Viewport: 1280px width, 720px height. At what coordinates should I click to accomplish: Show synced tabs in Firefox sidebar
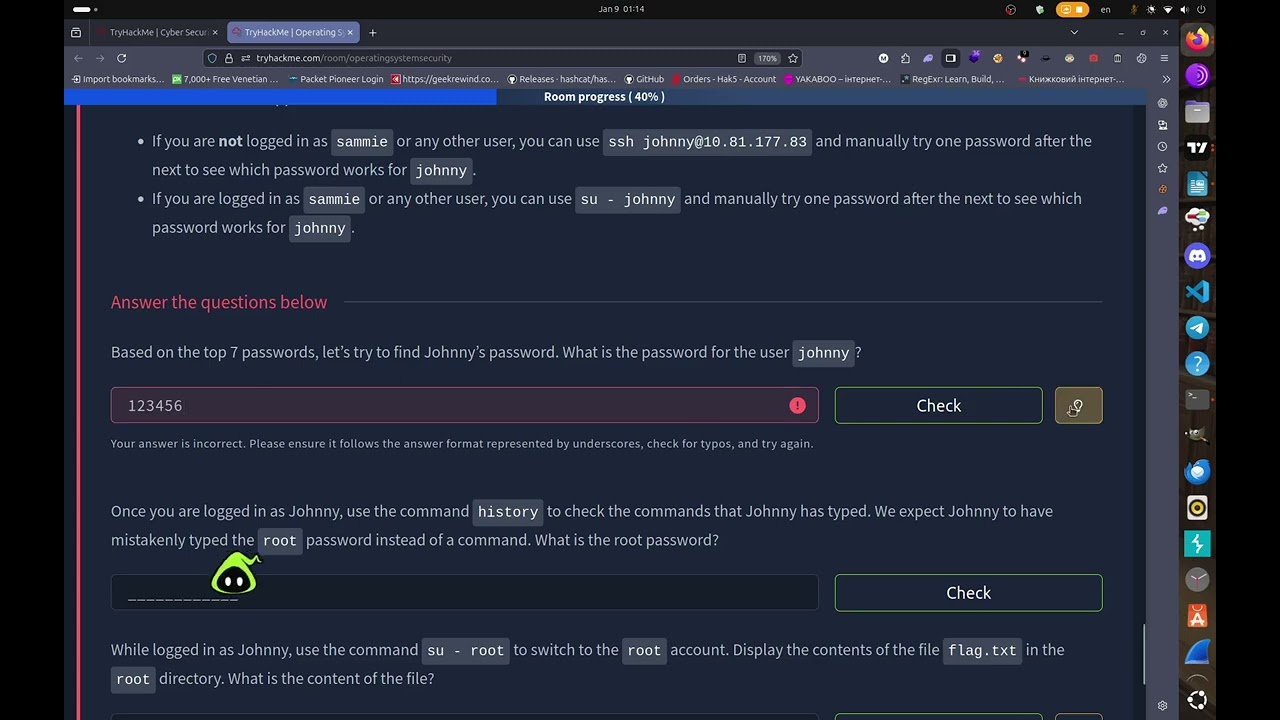[1162, 125]
